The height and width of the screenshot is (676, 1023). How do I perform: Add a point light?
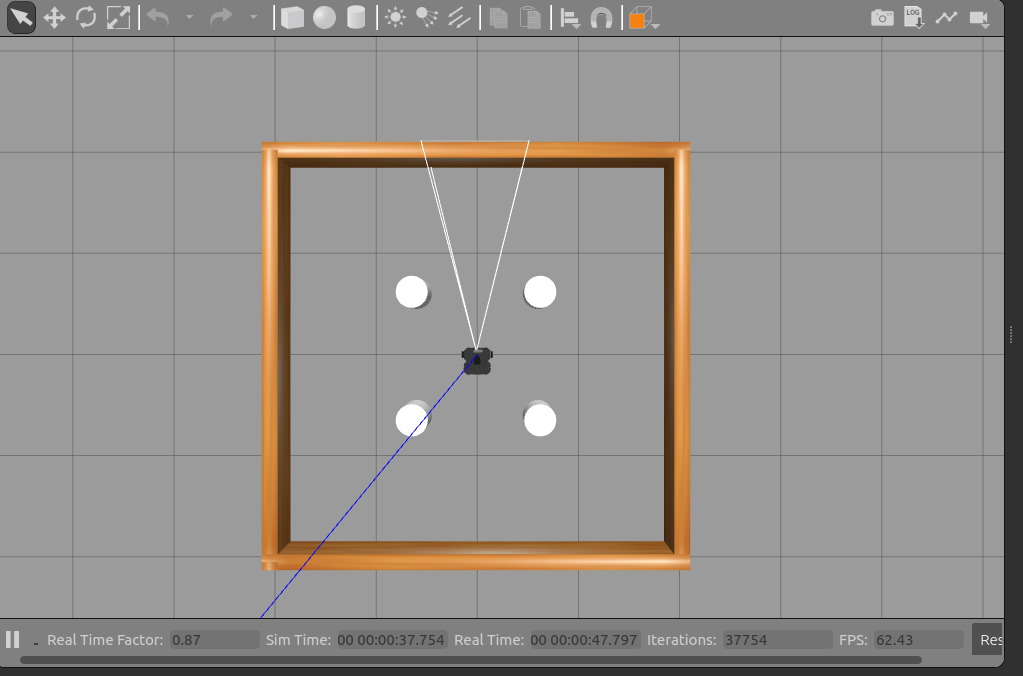(x=396, y=18)
